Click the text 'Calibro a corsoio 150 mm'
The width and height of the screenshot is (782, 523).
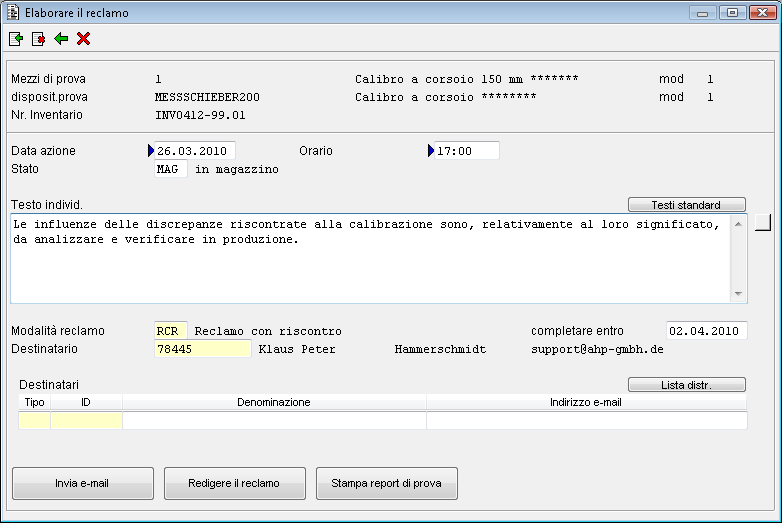tap(439, 79)
